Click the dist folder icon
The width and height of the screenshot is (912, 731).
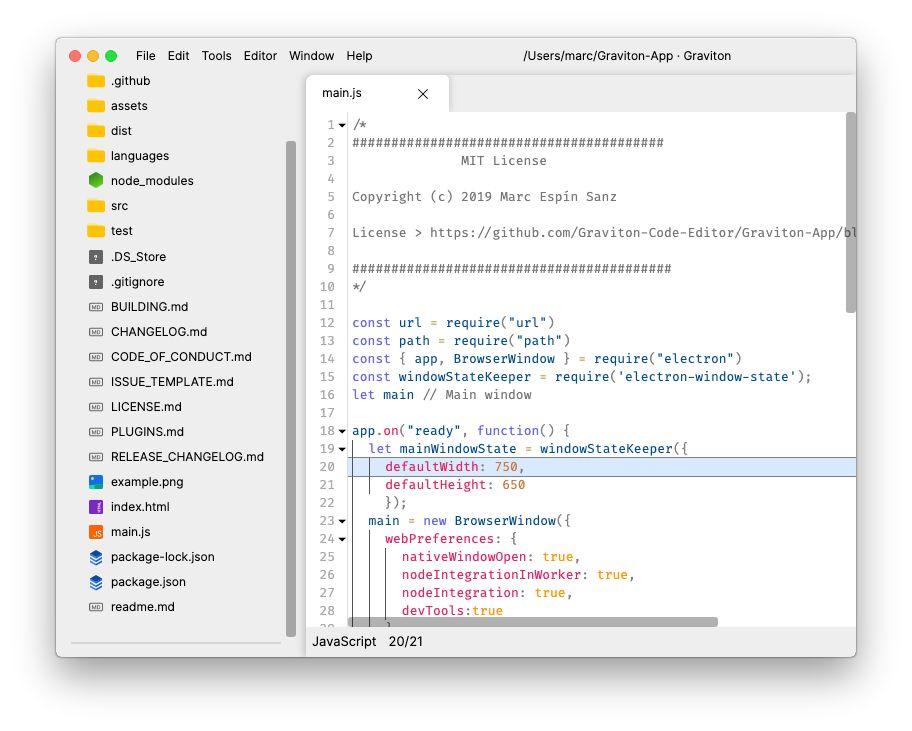[x=96, y=131]
